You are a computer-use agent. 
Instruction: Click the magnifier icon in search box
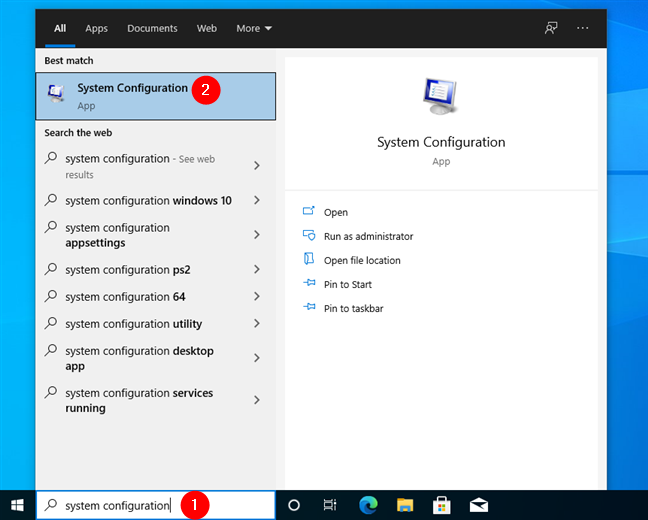51,504
